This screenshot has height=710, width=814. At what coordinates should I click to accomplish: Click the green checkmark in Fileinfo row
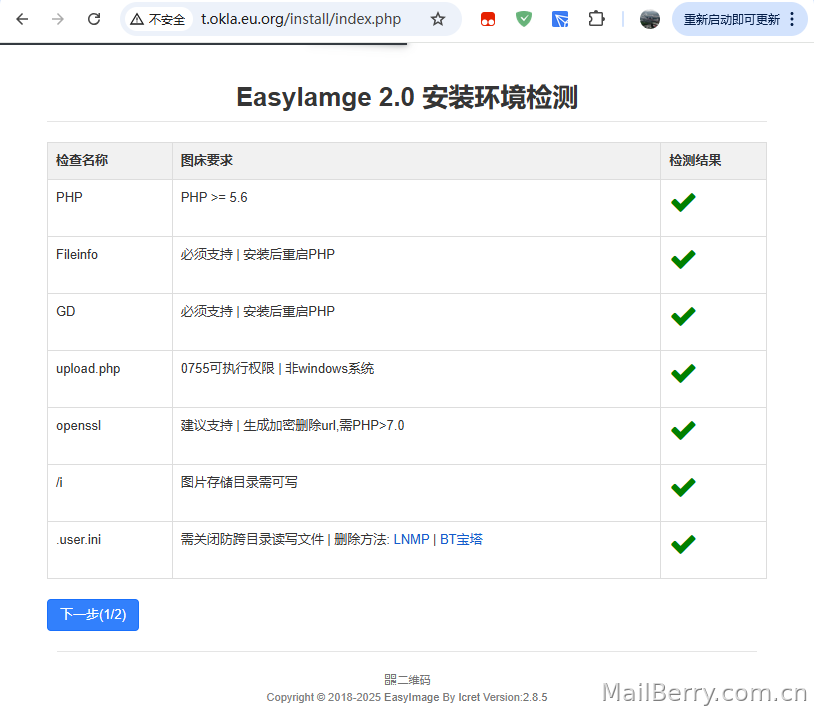click(683, 260)
